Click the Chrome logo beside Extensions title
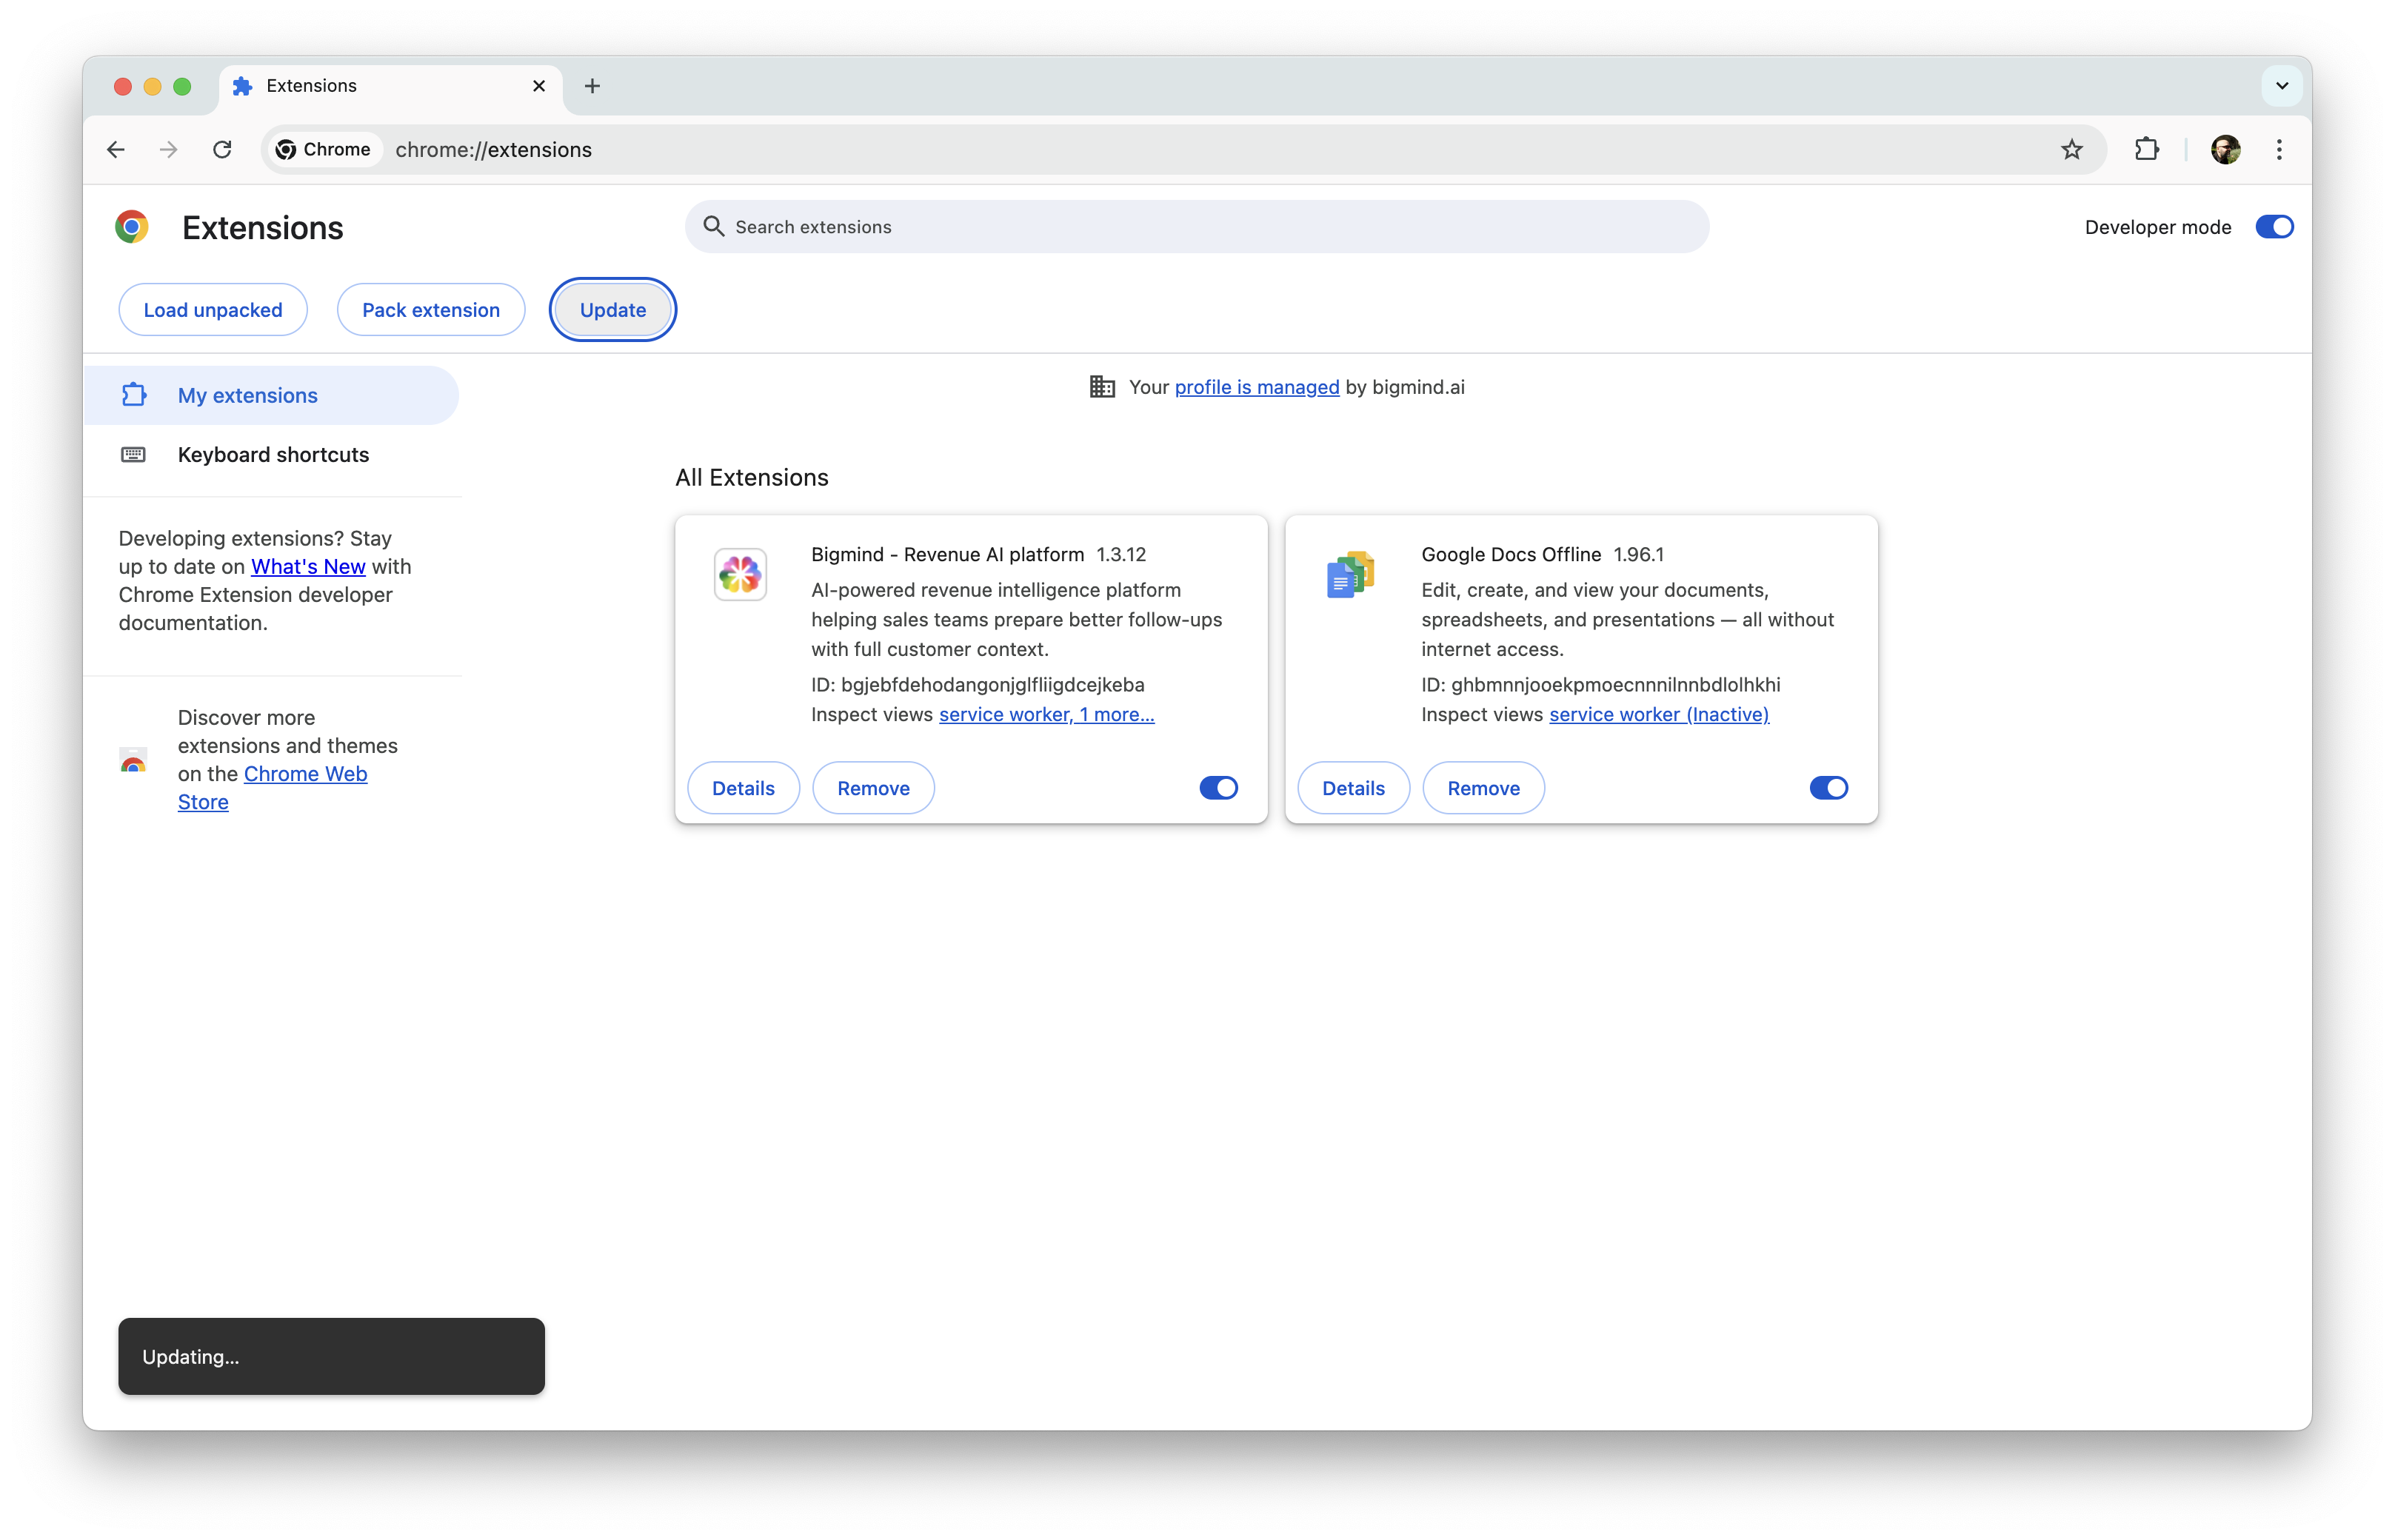The width and height of the screenshot is (2395, 1540). pos(132,227)
